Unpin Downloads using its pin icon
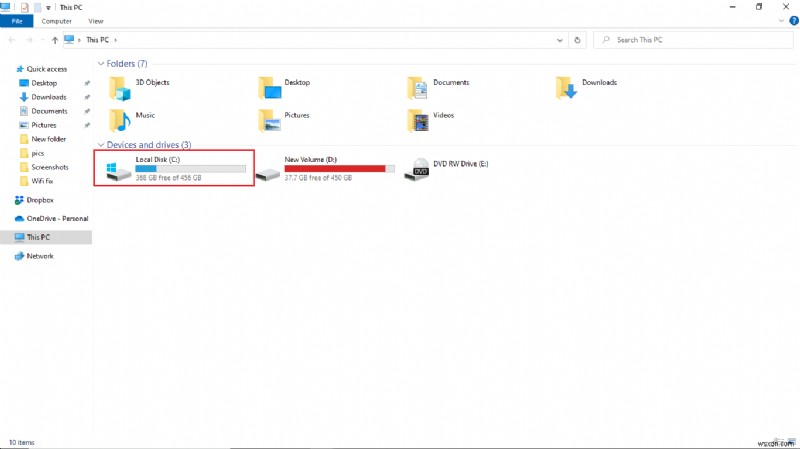The height and width of the screenshot is (449, 800). click(x=87, y=97)
